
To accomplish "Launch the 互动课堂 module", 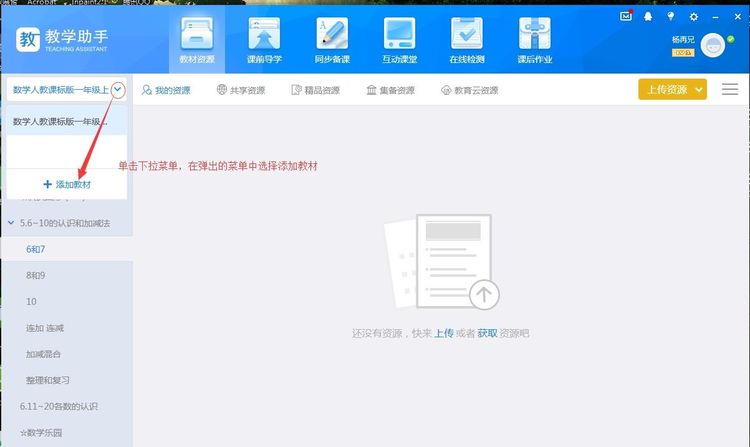I will coord(398,40).
